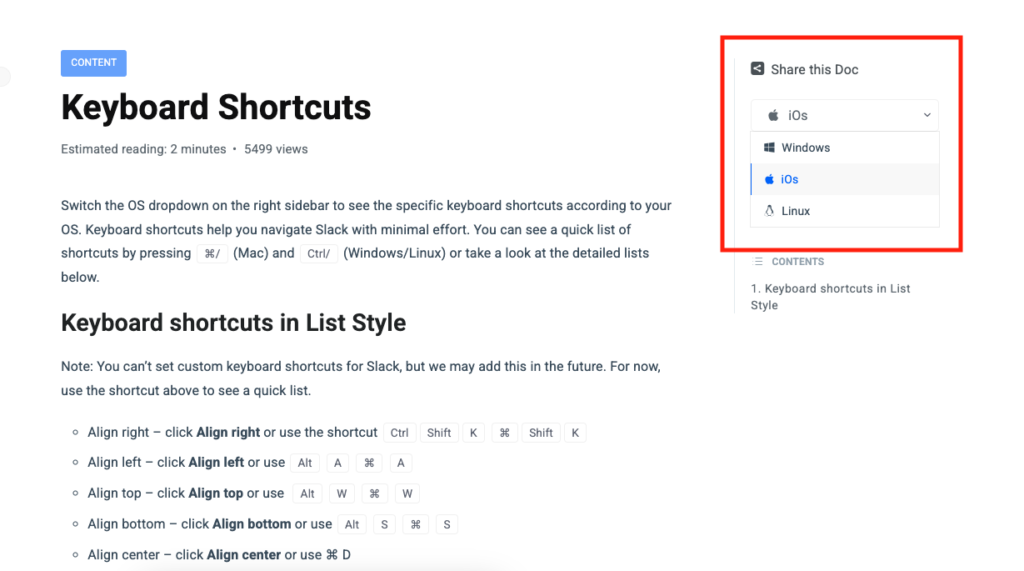Click the list icon beside the CONTENTS label
The image size is (1024, 571).
point(757,262)
